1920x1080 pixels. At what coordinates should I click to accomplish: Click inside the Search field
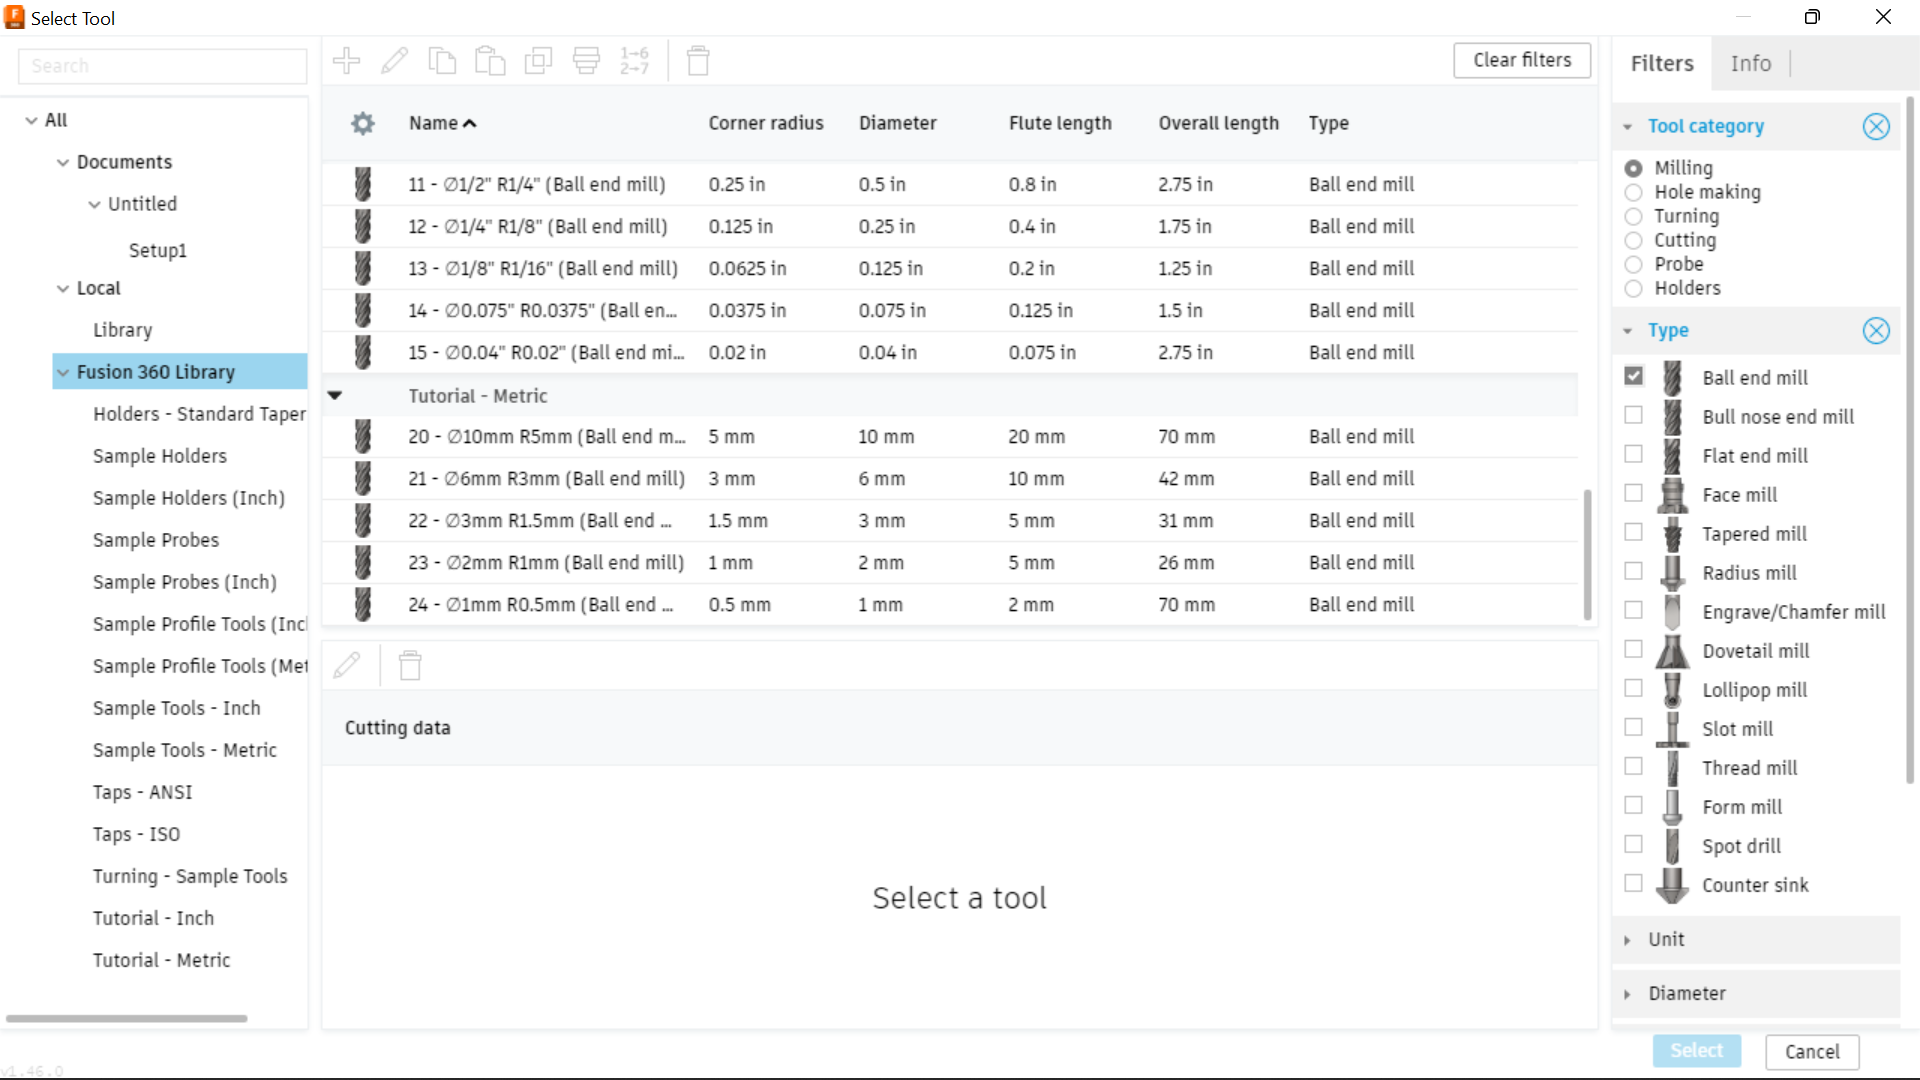click(x=162, y=65)
